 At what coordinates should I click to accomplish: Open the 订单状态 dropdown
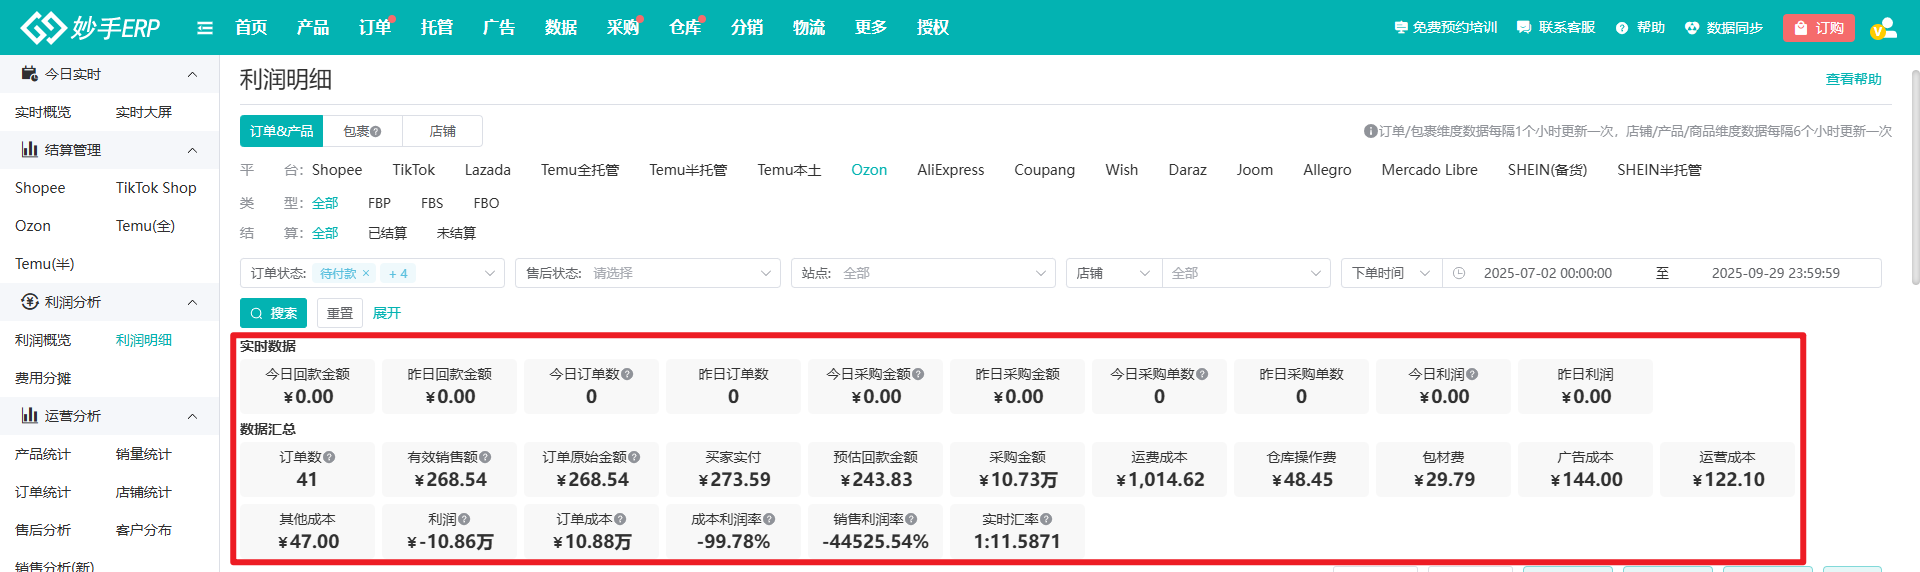tap(372, 273)
